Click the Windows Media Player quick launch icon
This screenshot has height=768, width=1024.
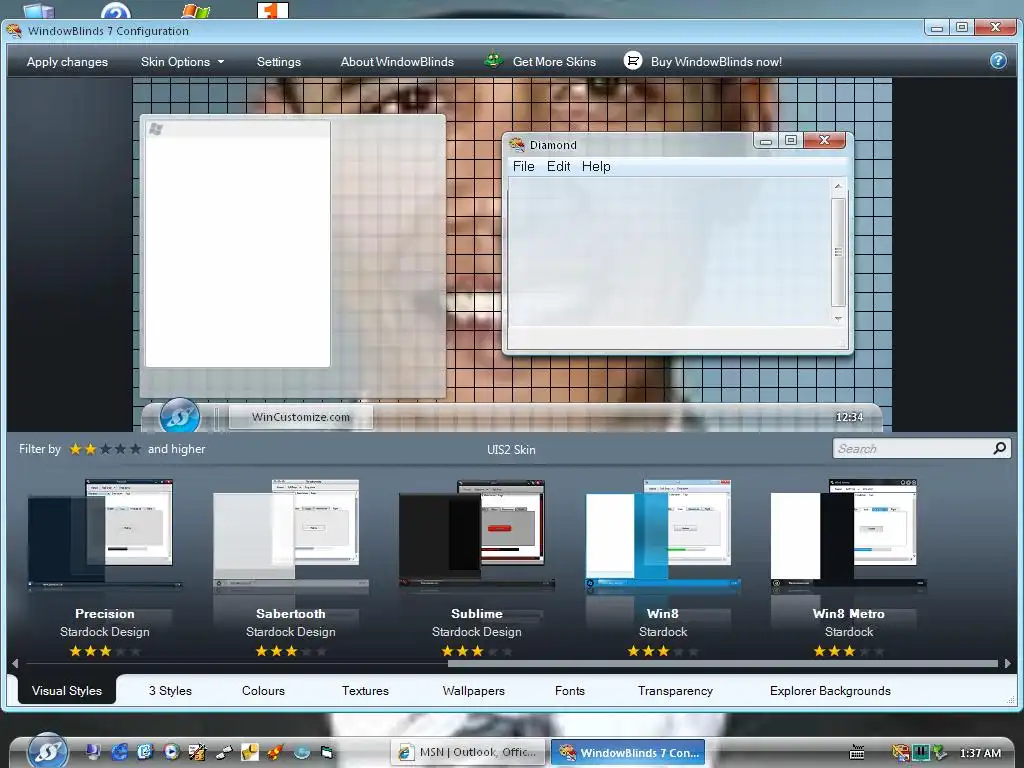pyautogui.click(x=171, y=752)
